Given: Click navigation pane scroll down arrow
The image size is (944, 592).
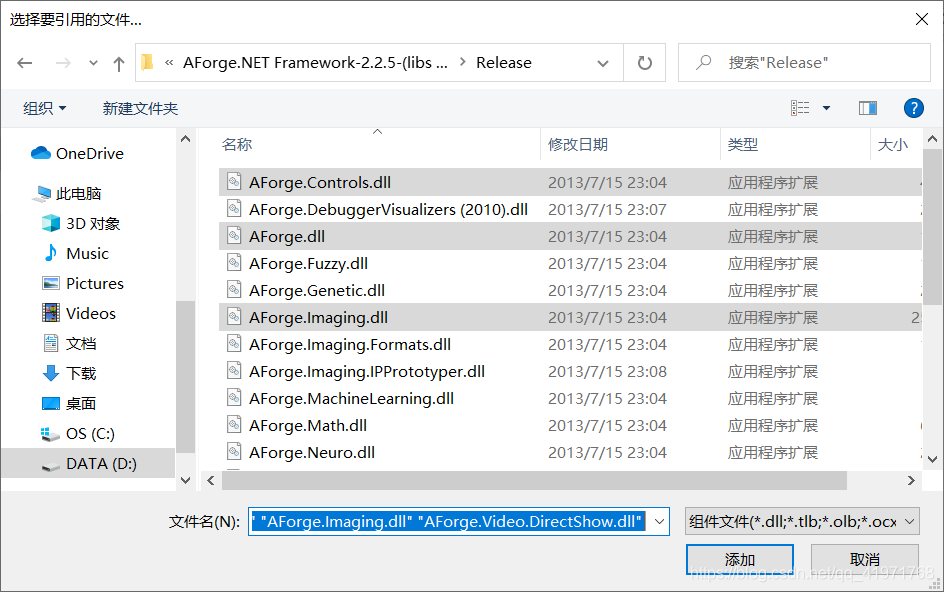Looking at the screenshot, I should (x=185, y=480).
